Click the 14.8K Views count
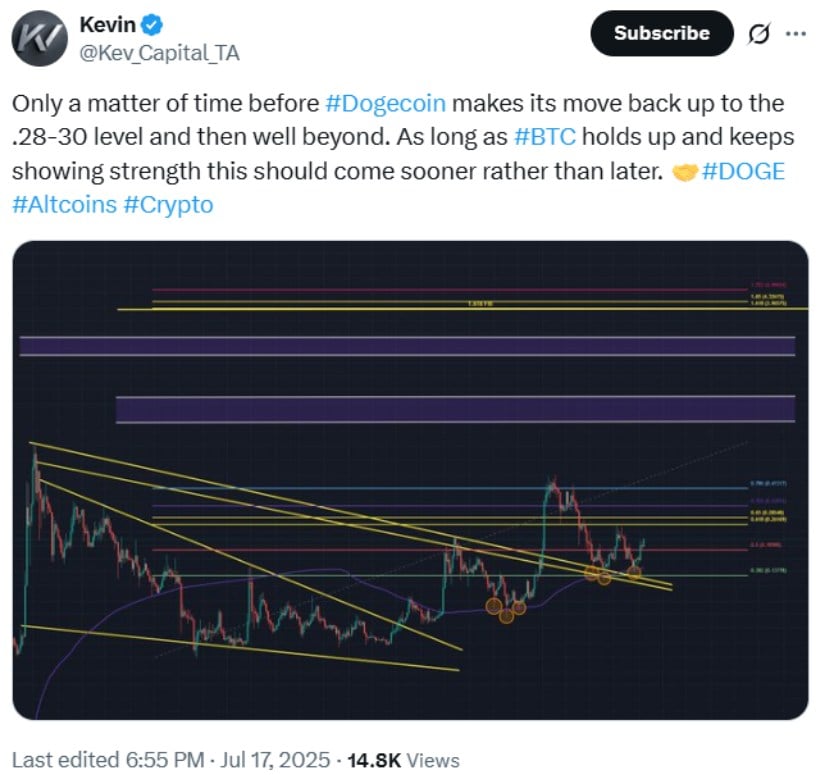 pos(404,760)
